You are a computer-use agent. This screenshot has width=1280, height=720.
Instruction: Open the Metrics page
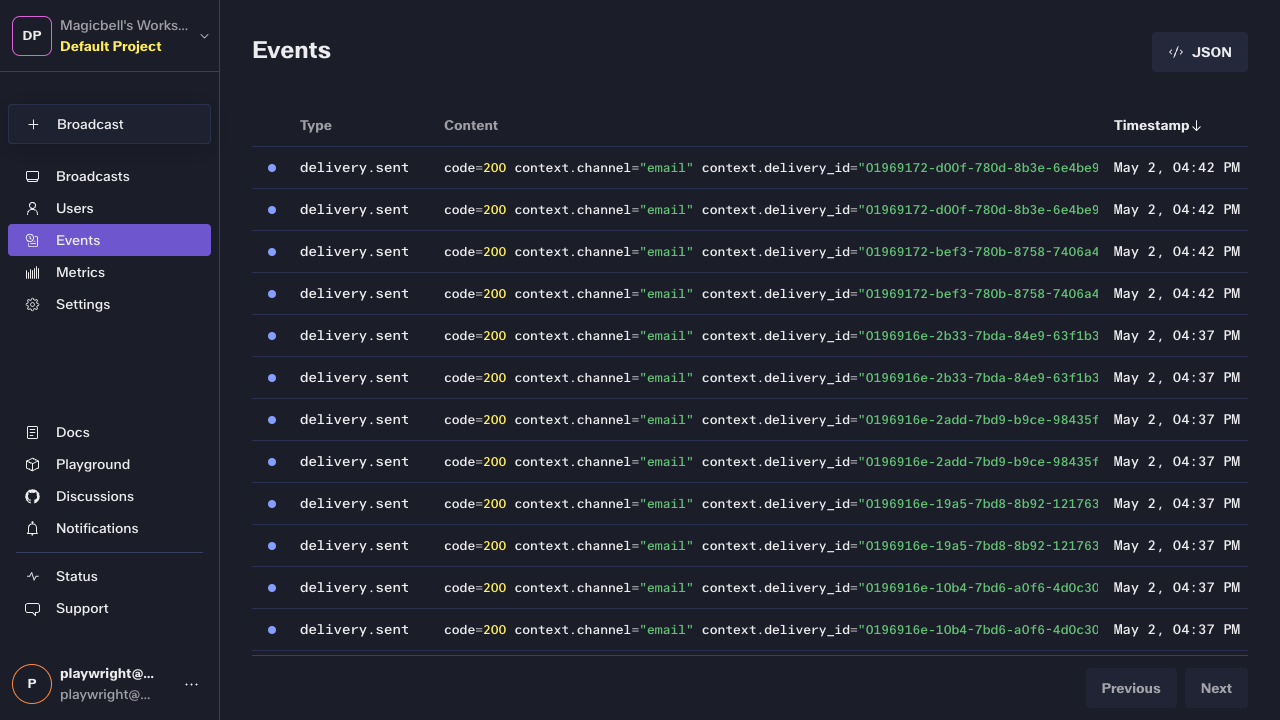click(109, 272)
